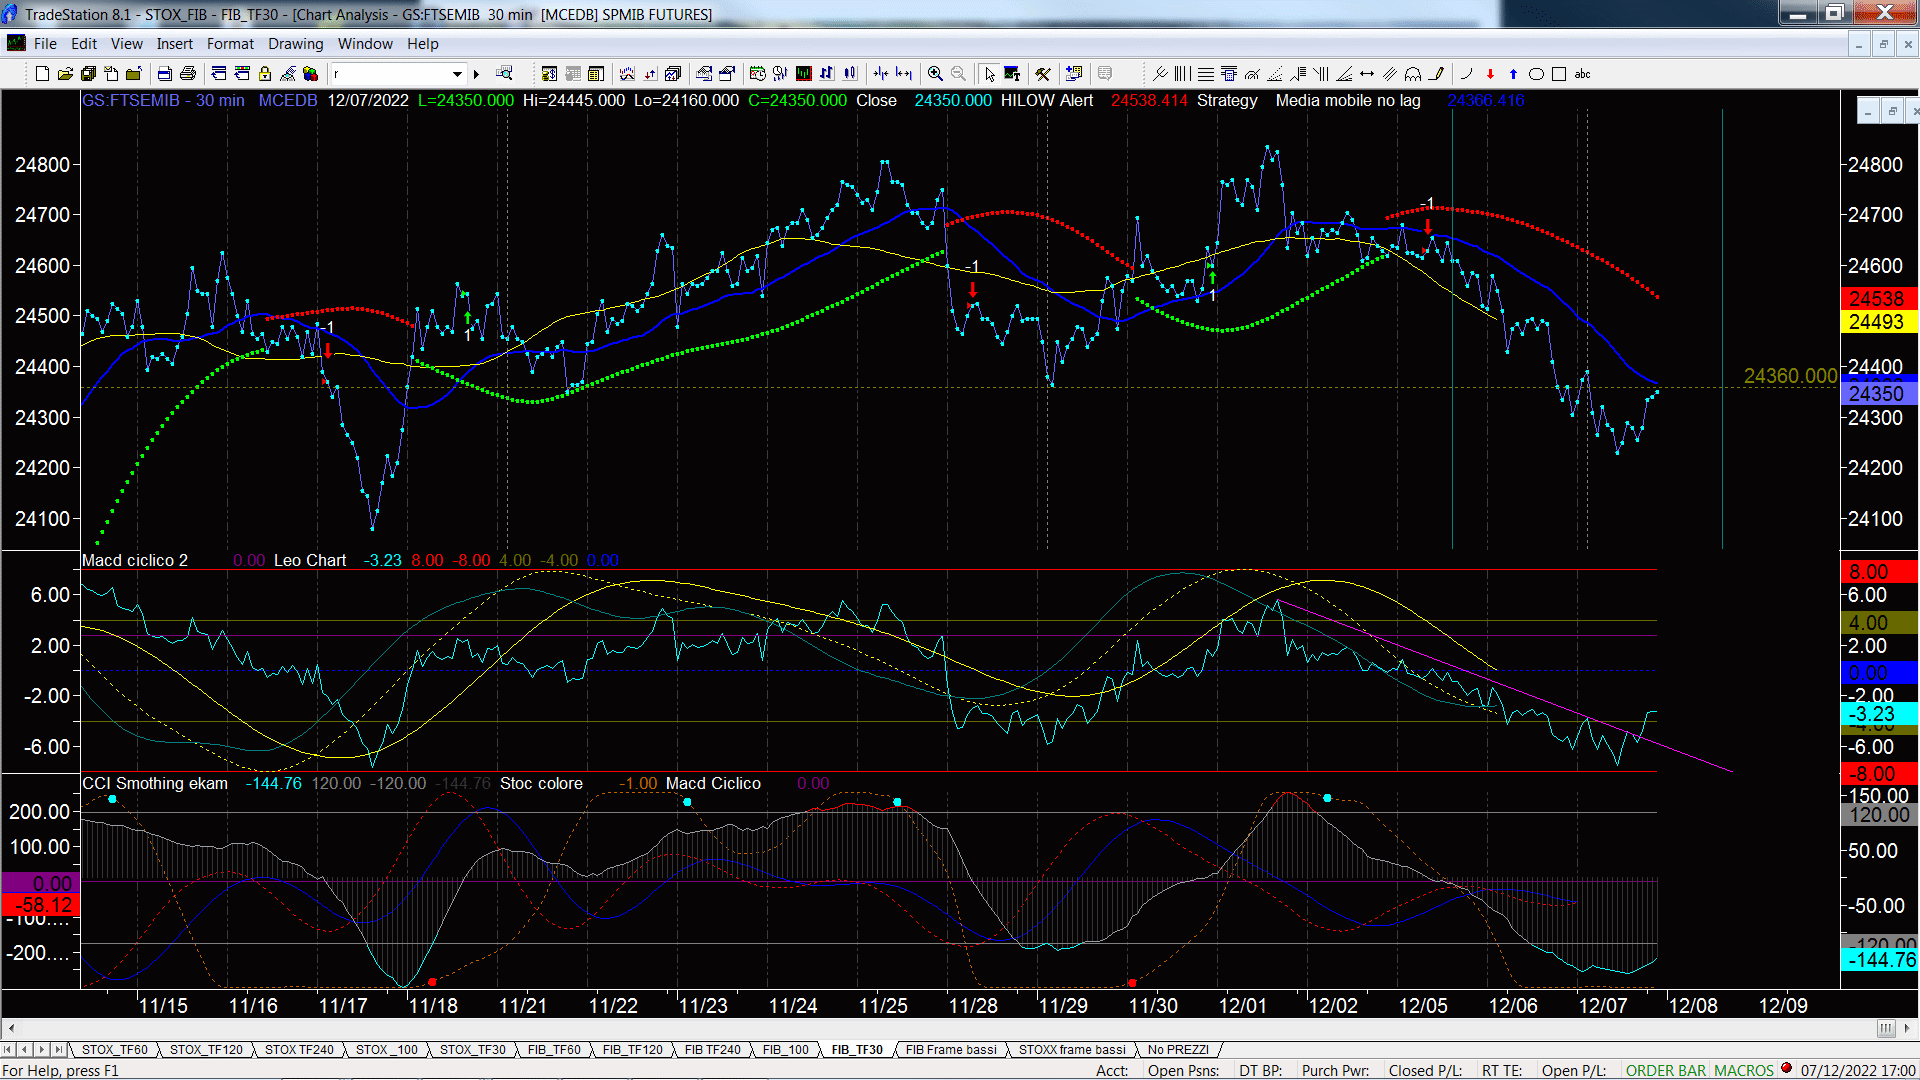Open the View menu
The image size is (1920, 1080).
tap(127, 44)
